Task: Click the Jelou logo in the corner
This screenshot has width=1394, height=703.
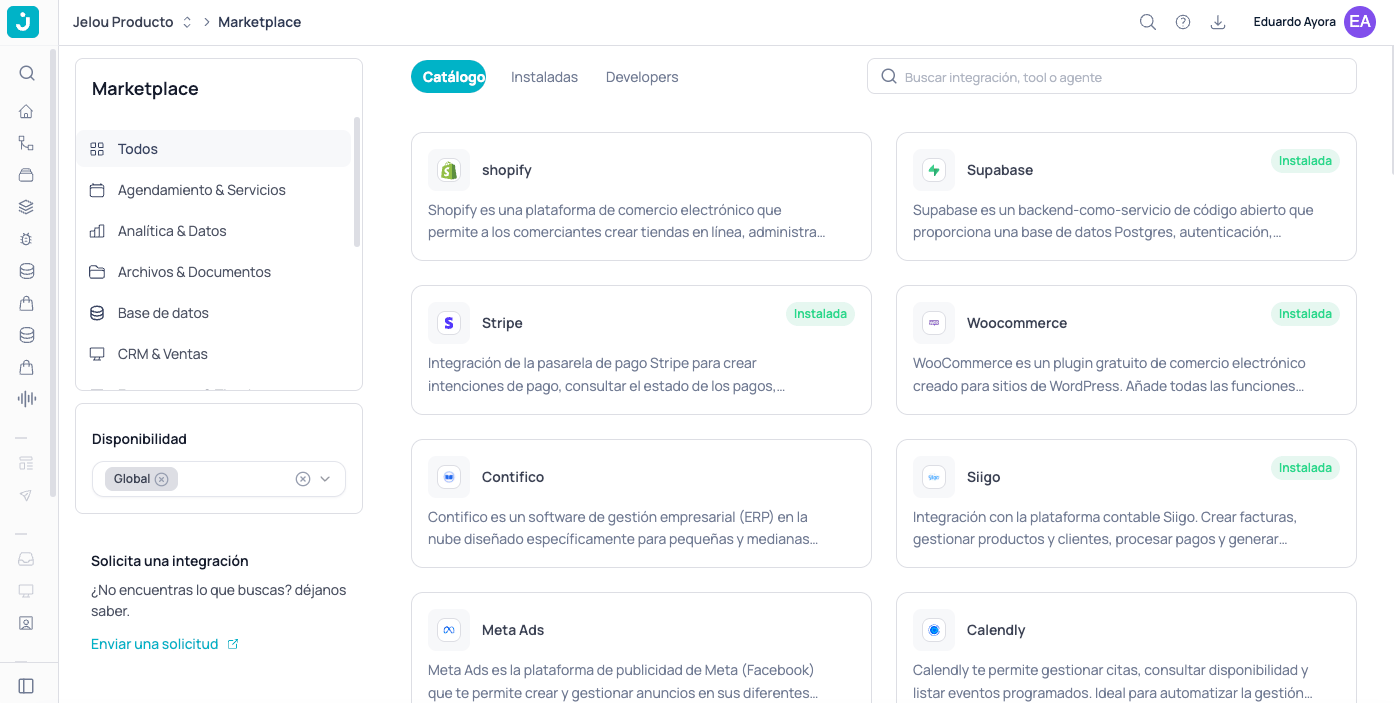Action: click(23, 22)
